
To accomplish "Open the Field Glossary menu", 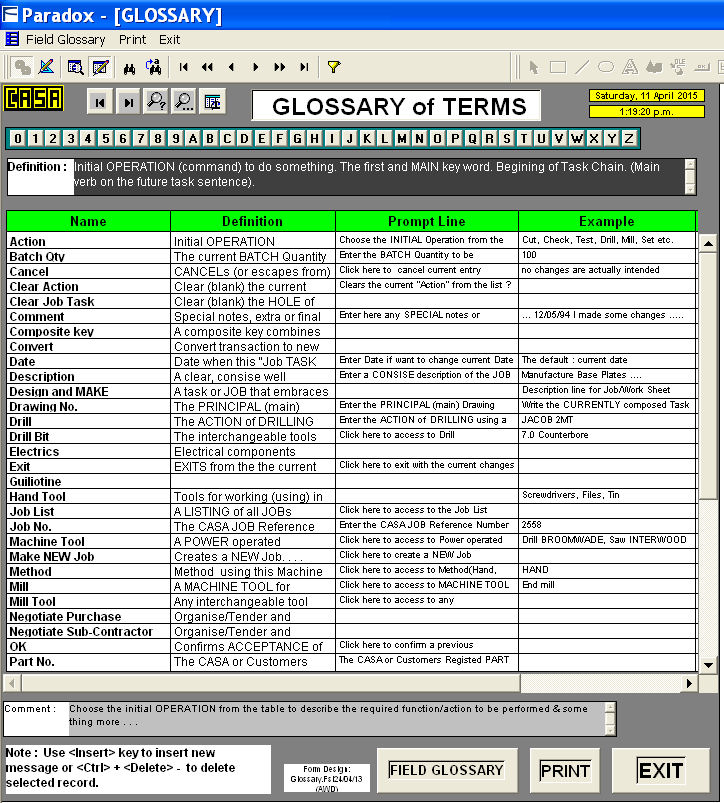I will click(65, 40).
